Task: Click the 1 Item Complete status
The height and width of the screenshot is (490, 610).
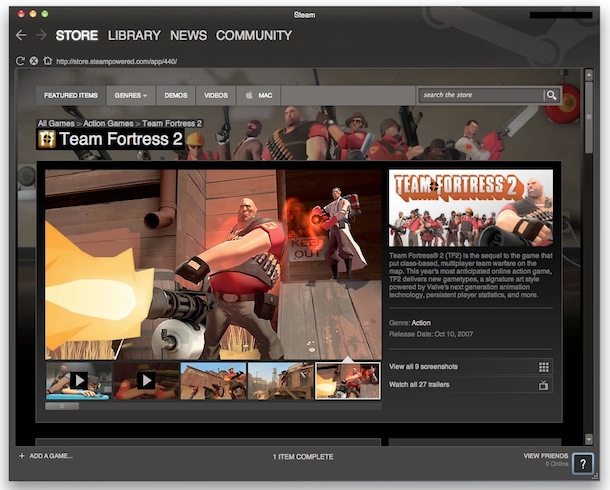Action: coord(303,457)
